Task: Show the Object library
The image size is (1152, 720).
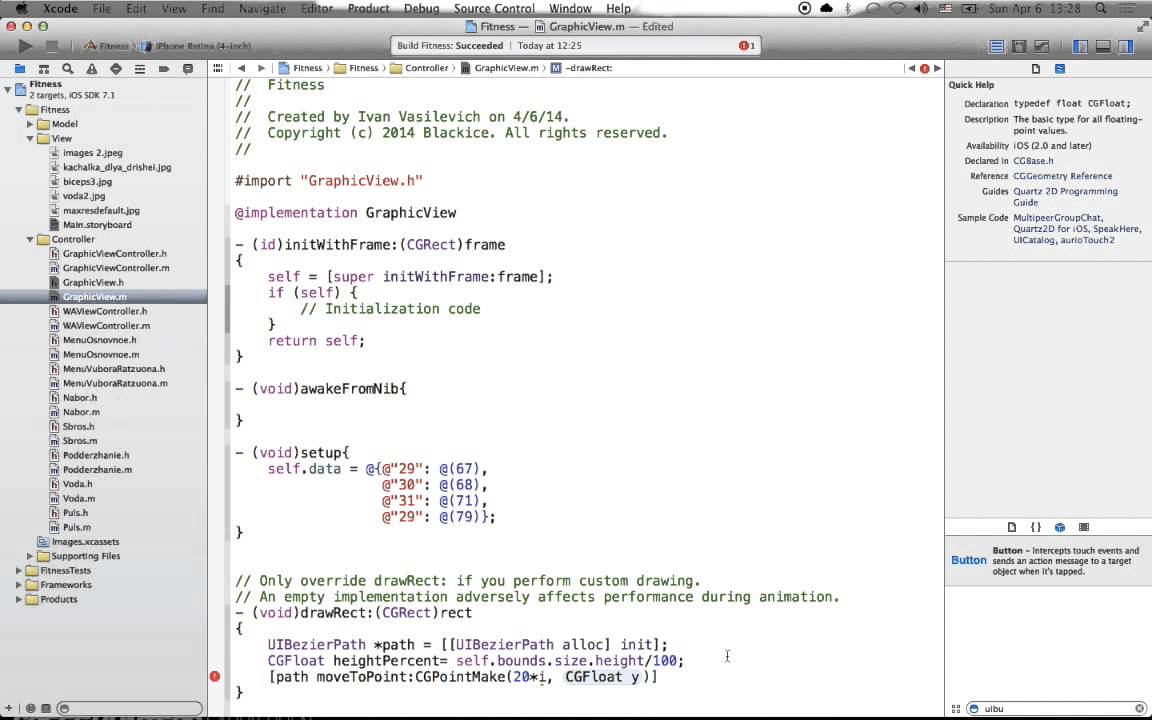Action: pos(1060,527)
